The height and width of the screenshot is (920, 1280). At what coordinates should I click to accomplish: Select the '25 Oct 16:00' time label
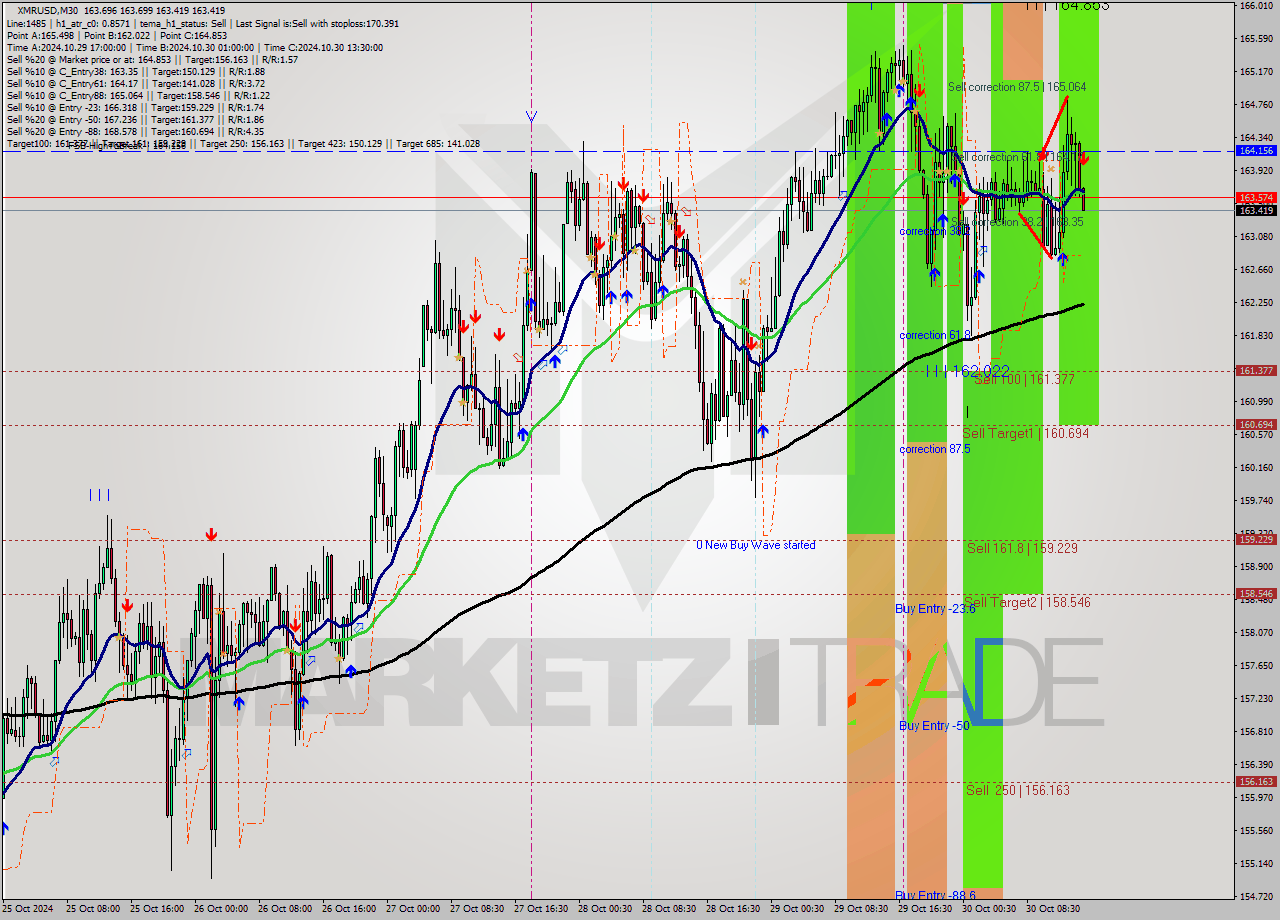pos(156,909)
